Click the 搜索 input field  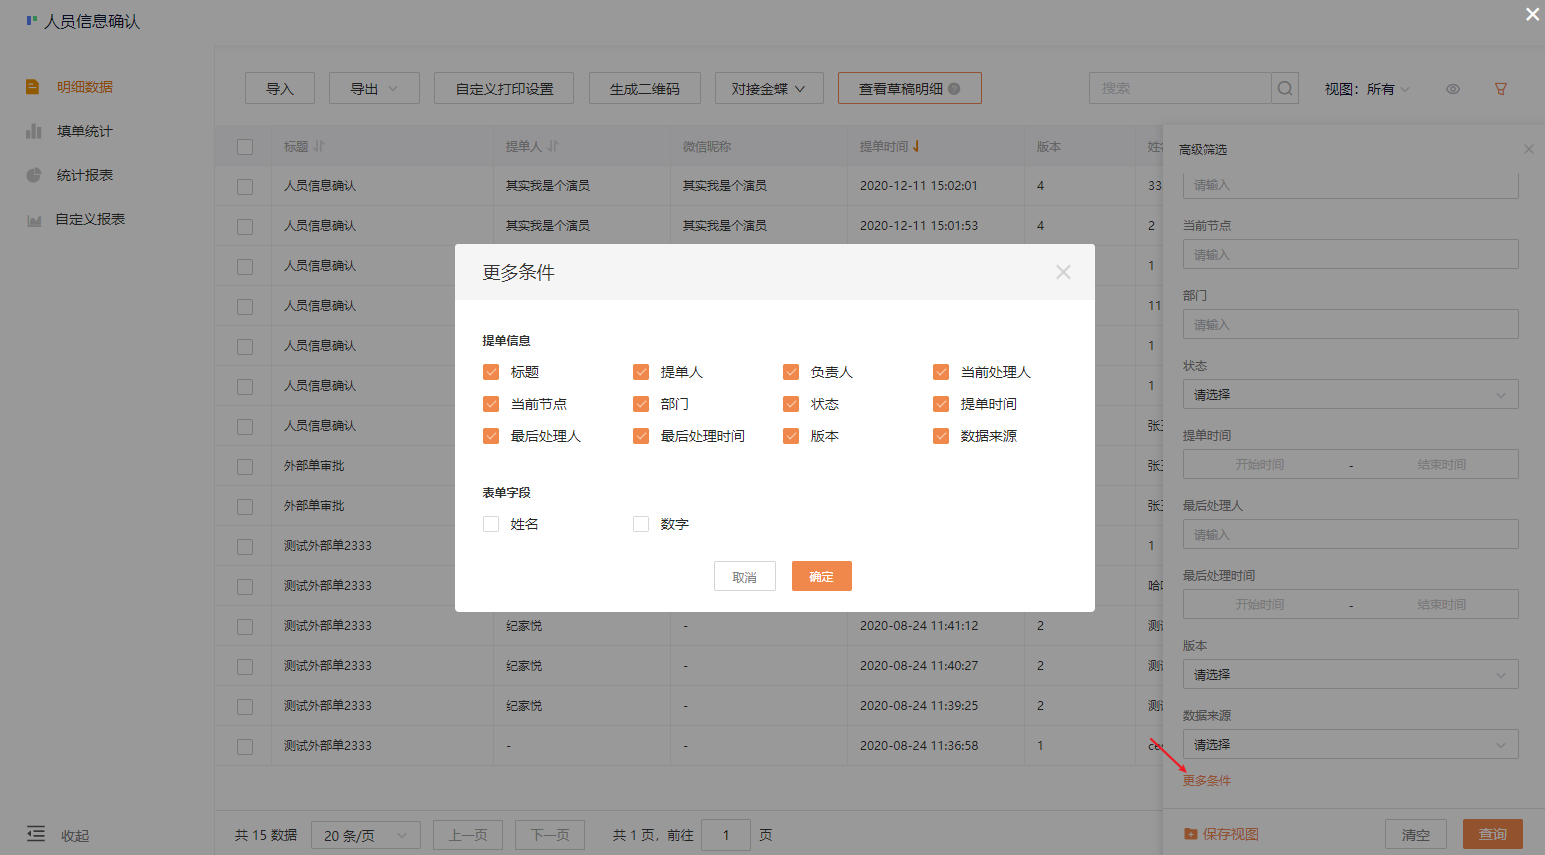[x=1180, y=88]
